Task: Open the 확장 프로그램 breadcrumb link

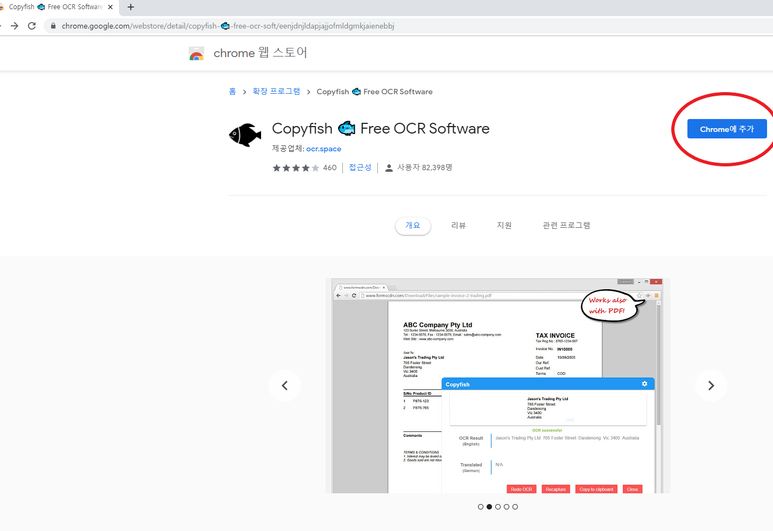Action: tap(276, 91)
